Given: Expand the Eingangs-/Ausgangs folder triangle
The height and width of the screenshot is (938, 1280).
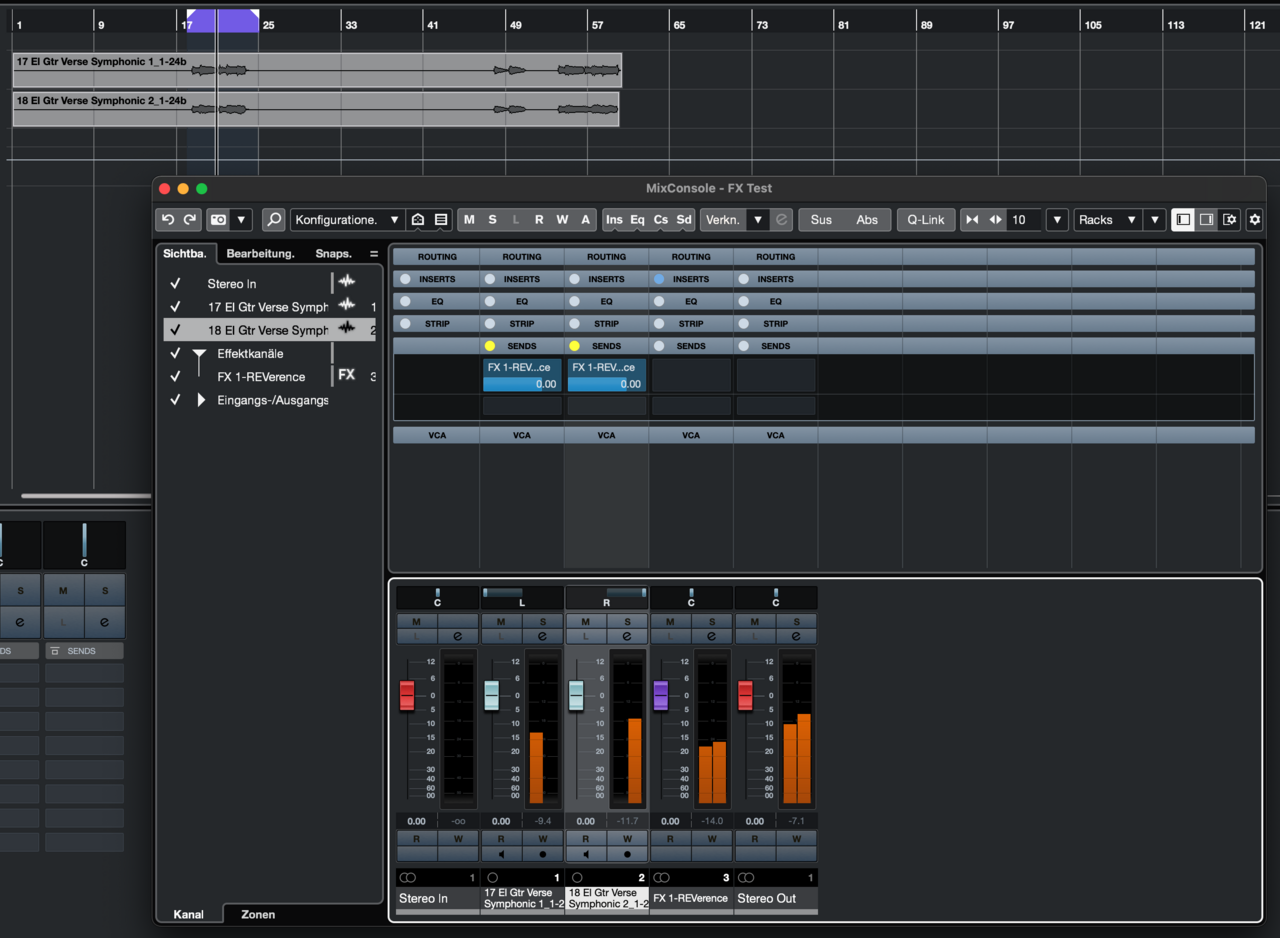Looking at the screenshot, I should click(x=201, y=400).
